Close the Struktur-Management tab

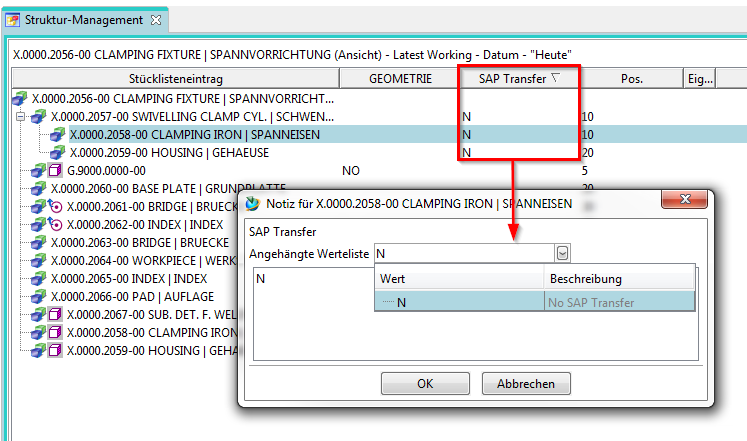coord(155,19)
